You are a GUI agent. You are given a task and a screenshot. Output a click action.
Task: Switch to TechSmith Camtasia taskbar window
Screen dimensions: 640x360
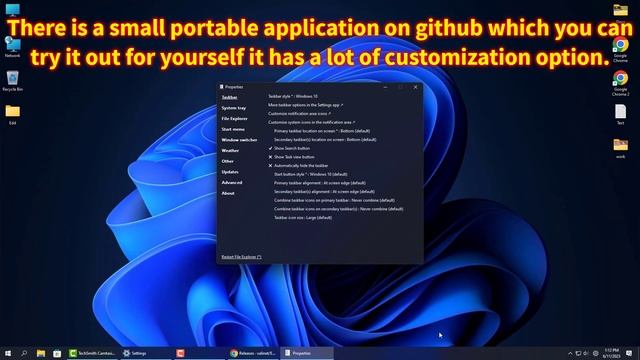click(x=92, y=353)
